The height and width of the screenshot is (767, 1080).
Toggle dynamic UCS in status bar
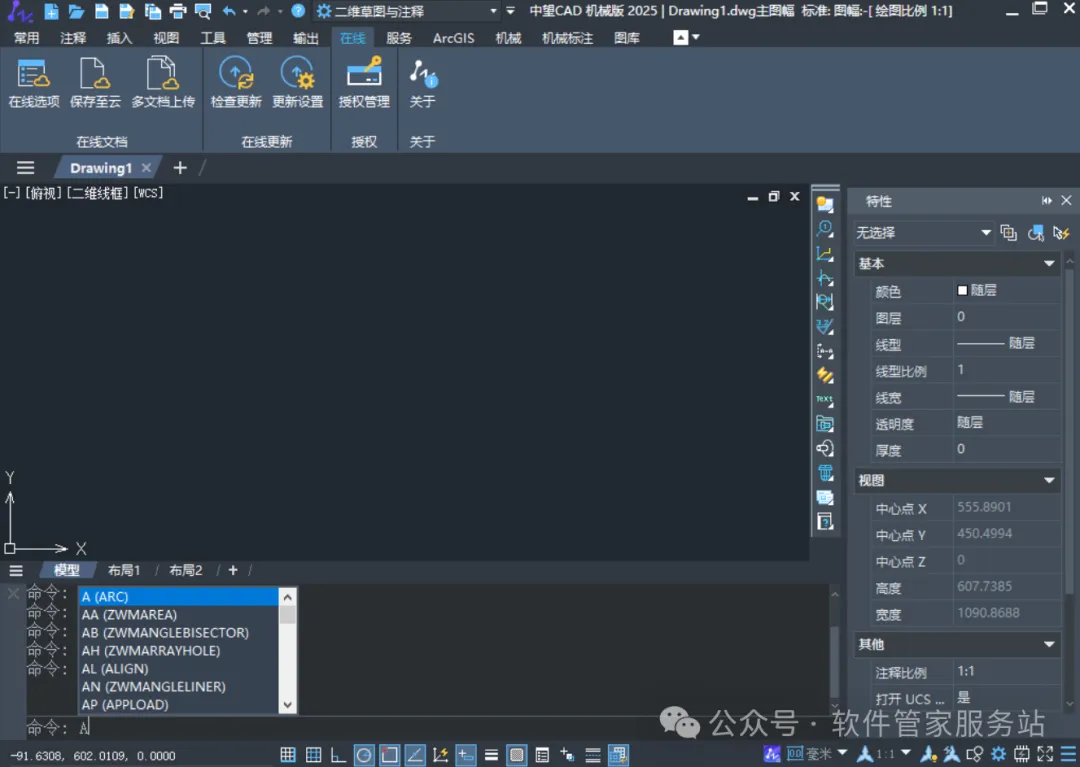440,755
